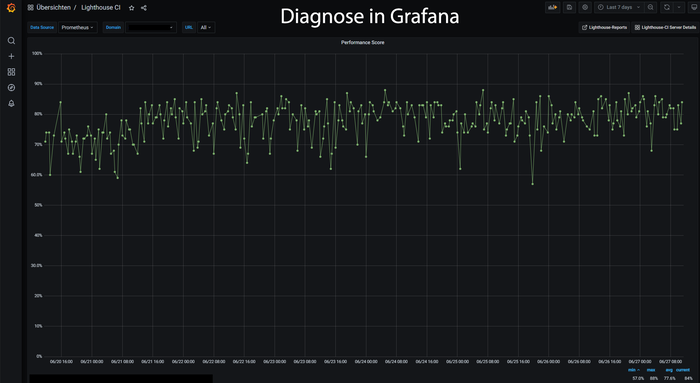Image resolution: width=700 pixels, height=383 pixels.
Task: Open the Explore compass icon
Action: (x=11, y=87)
